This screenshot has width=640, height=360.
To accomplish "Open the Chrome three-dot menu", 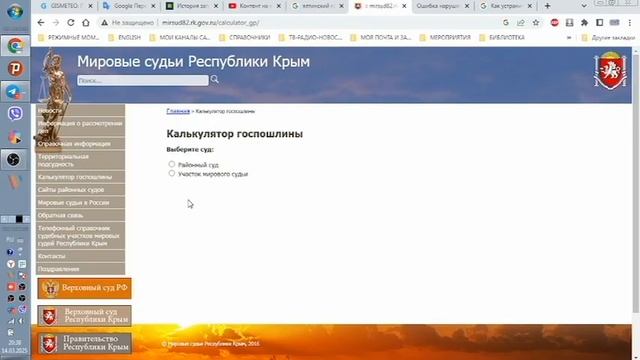I will (630, 23).
